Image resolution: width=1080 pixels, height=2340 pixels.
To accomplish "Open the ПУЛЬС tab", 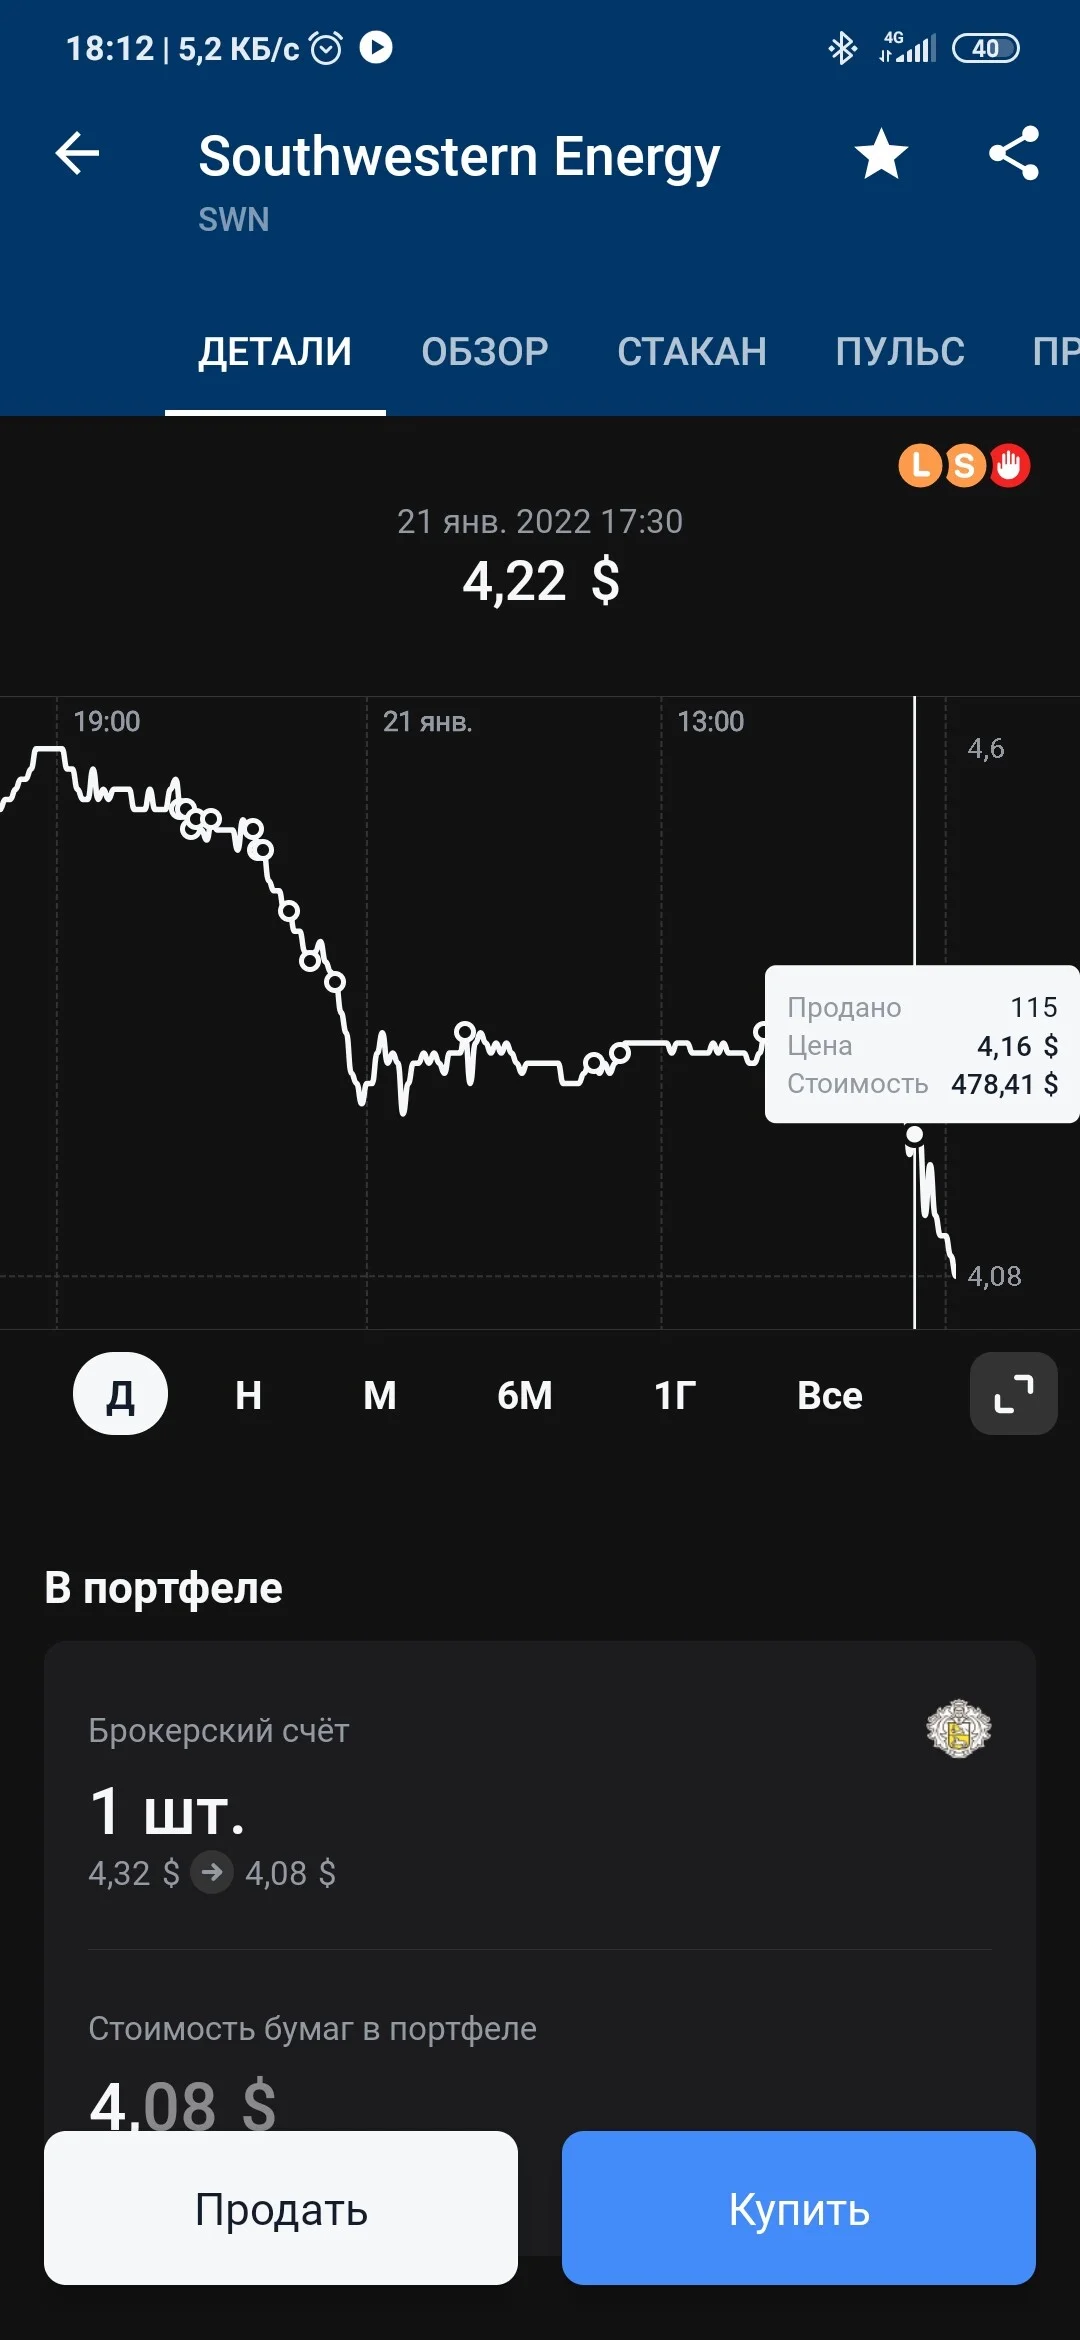I will tap(900, 352).
